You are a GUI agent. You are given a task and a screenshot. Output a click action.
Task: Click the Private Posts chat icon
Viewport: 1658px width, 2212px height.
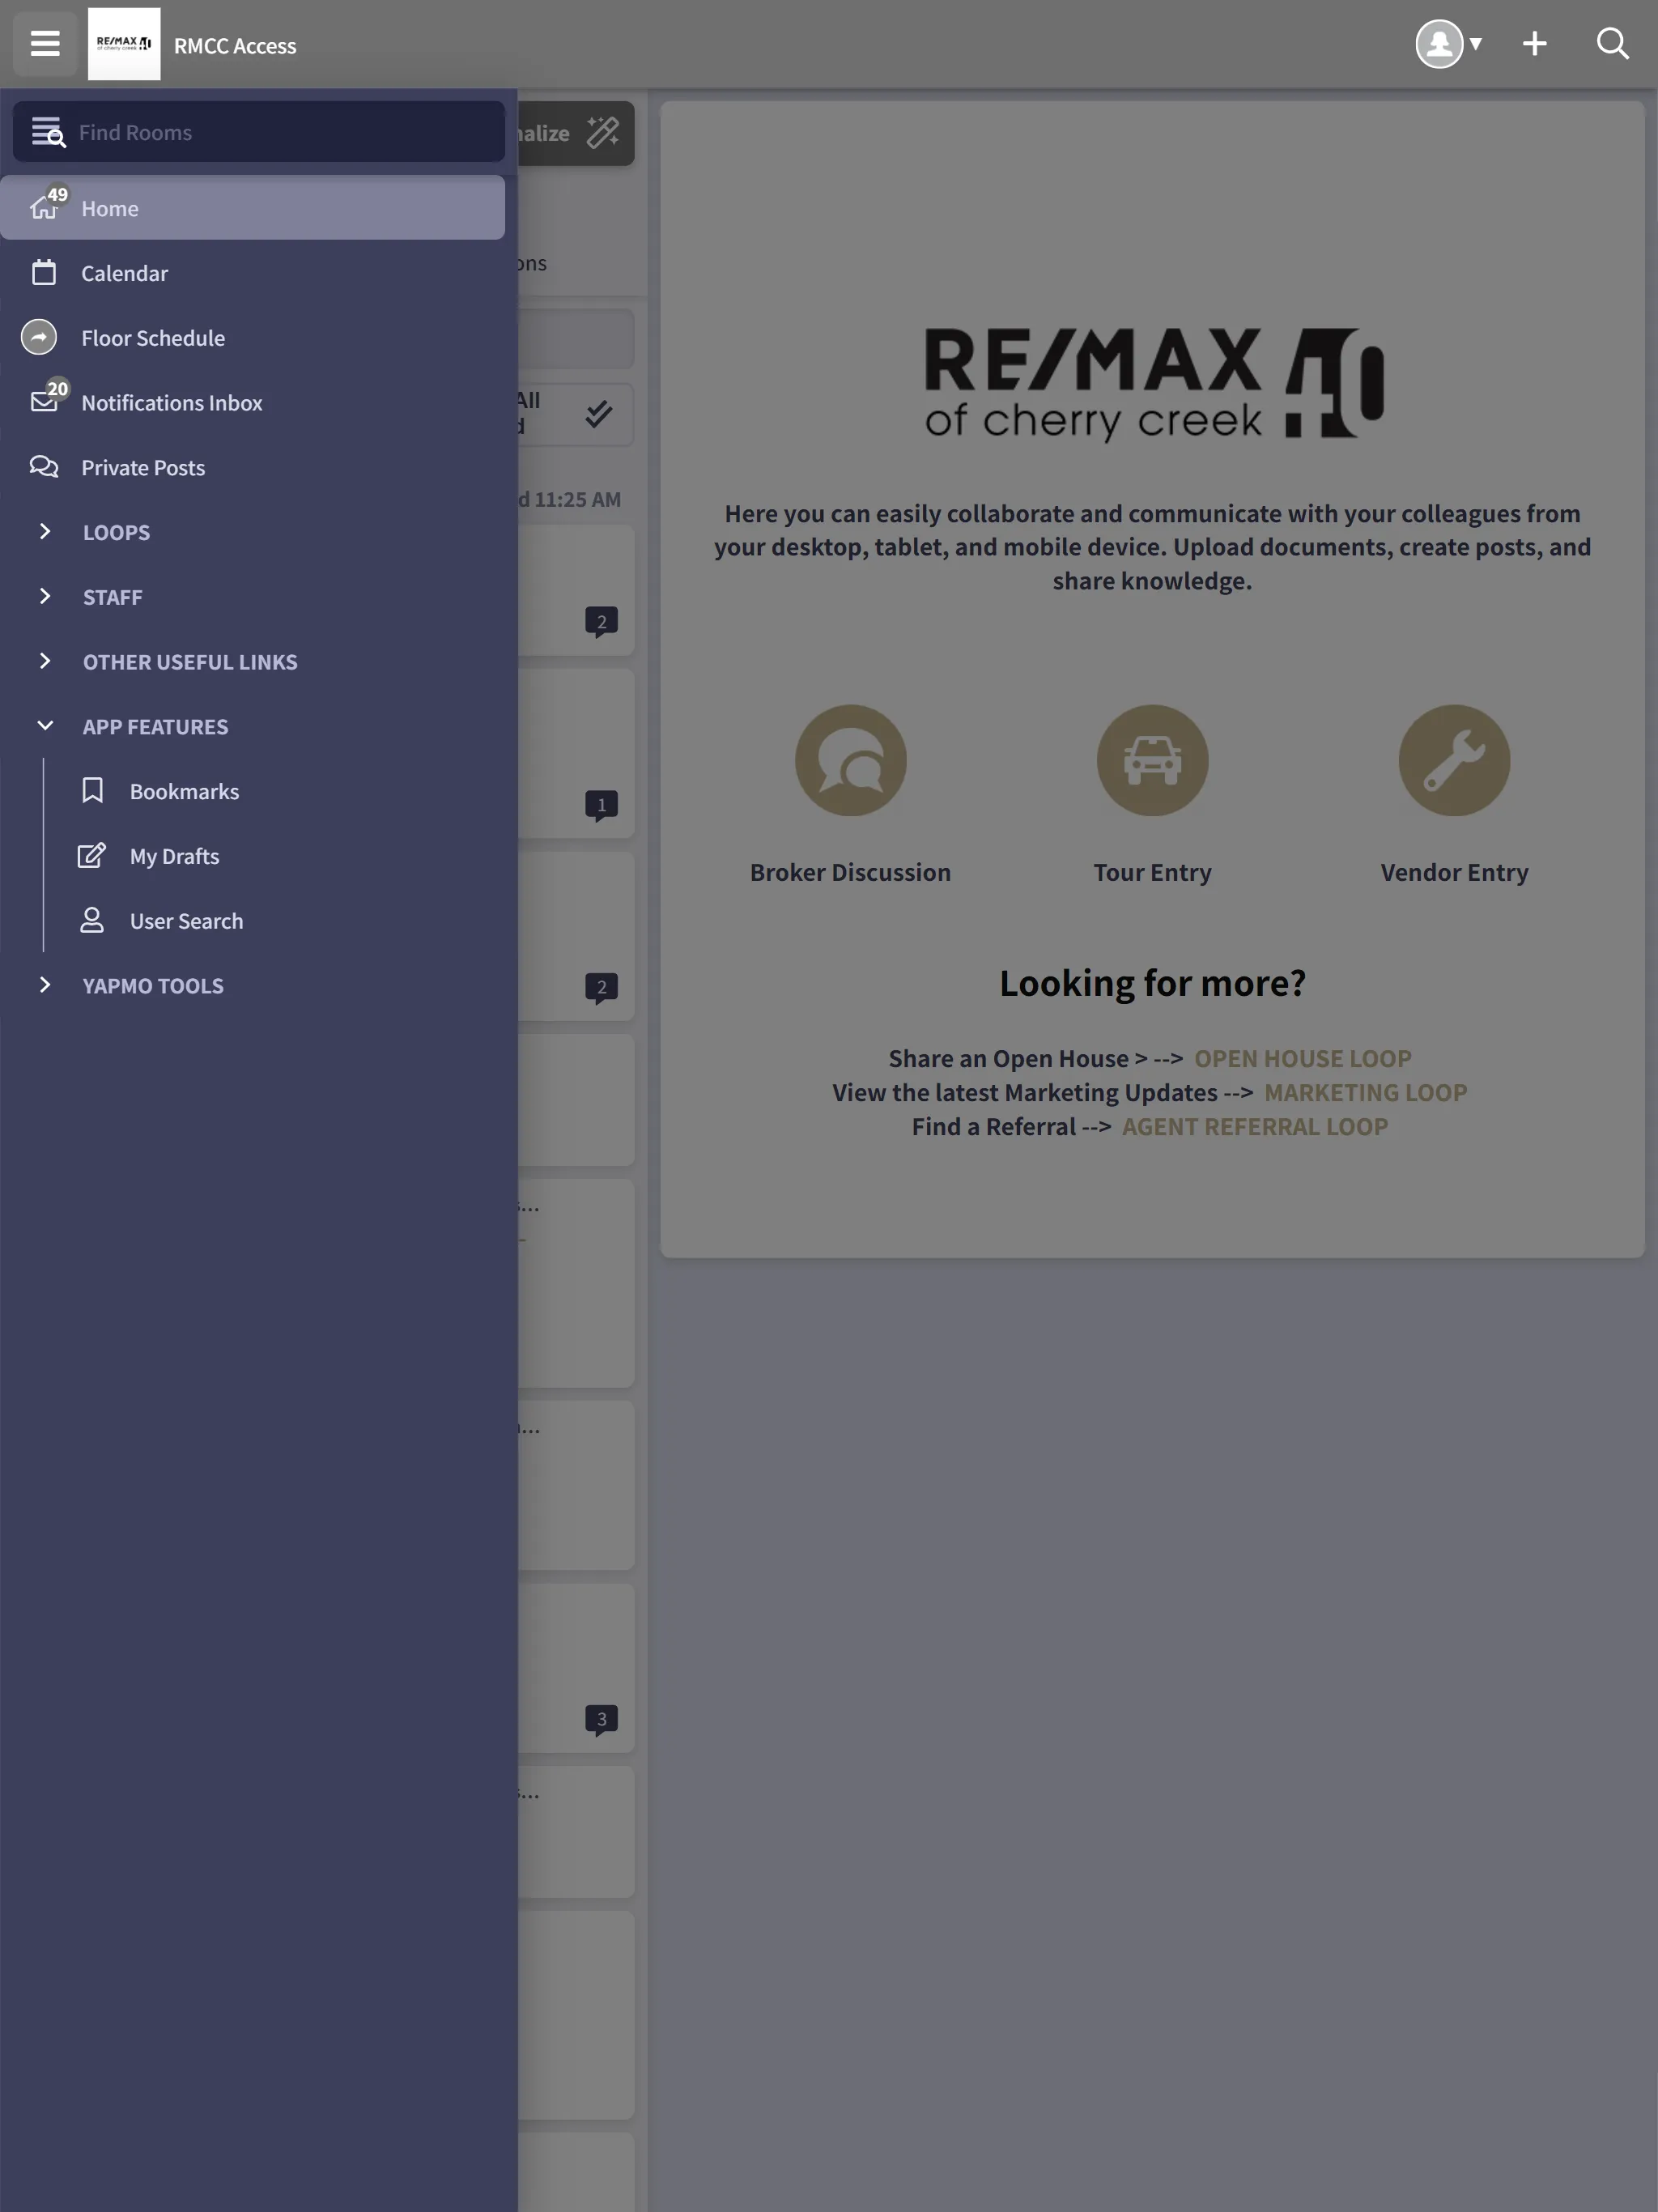click(x=44, y=467)
